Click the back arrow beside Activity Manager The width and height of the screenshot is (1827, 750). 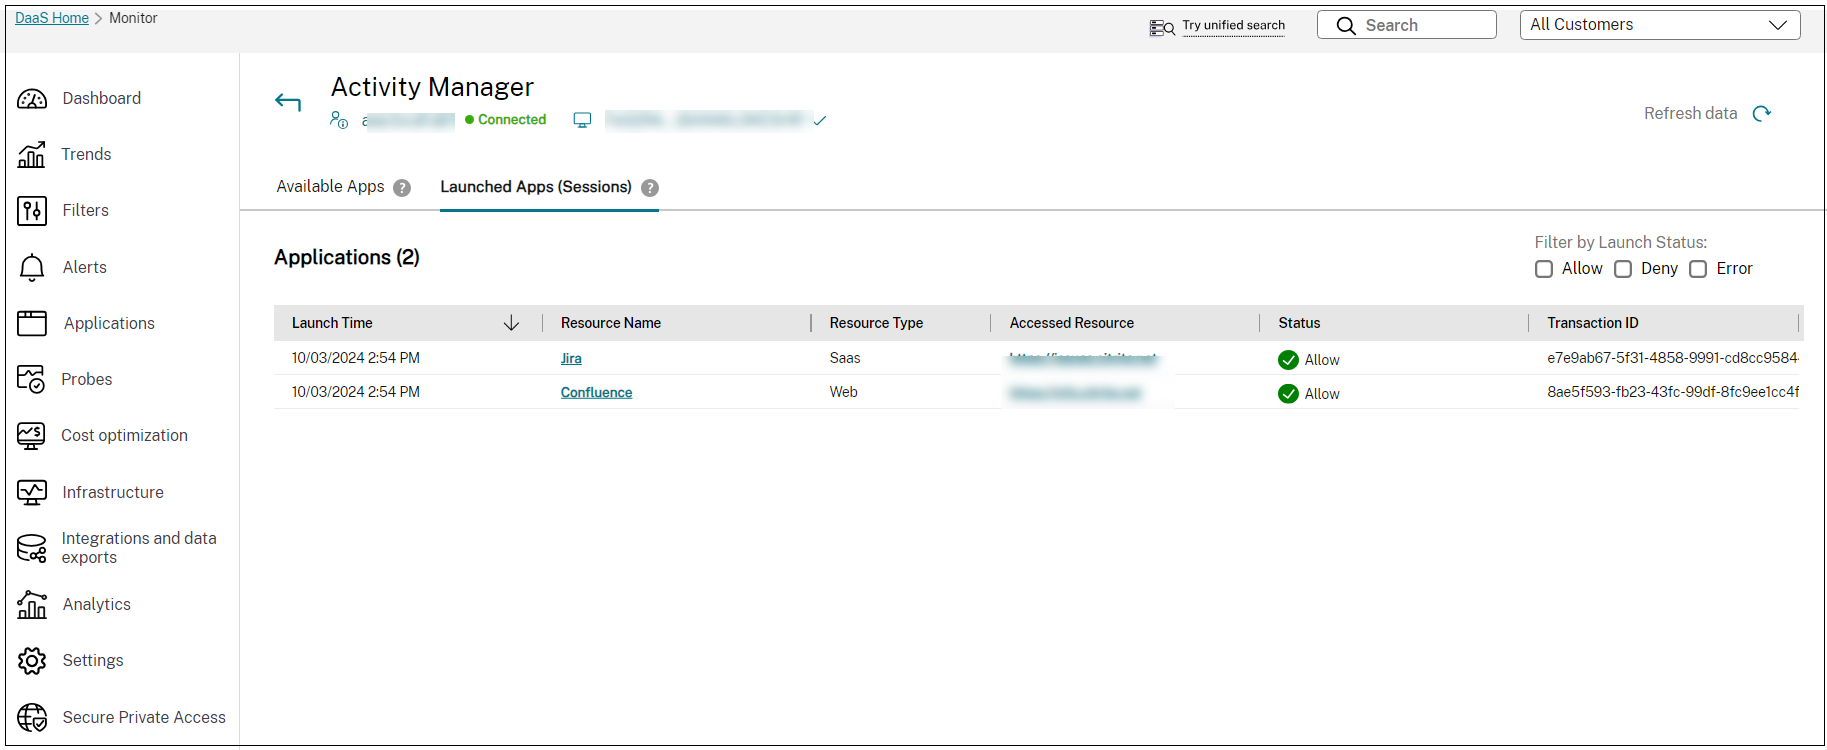pos(288,102)
